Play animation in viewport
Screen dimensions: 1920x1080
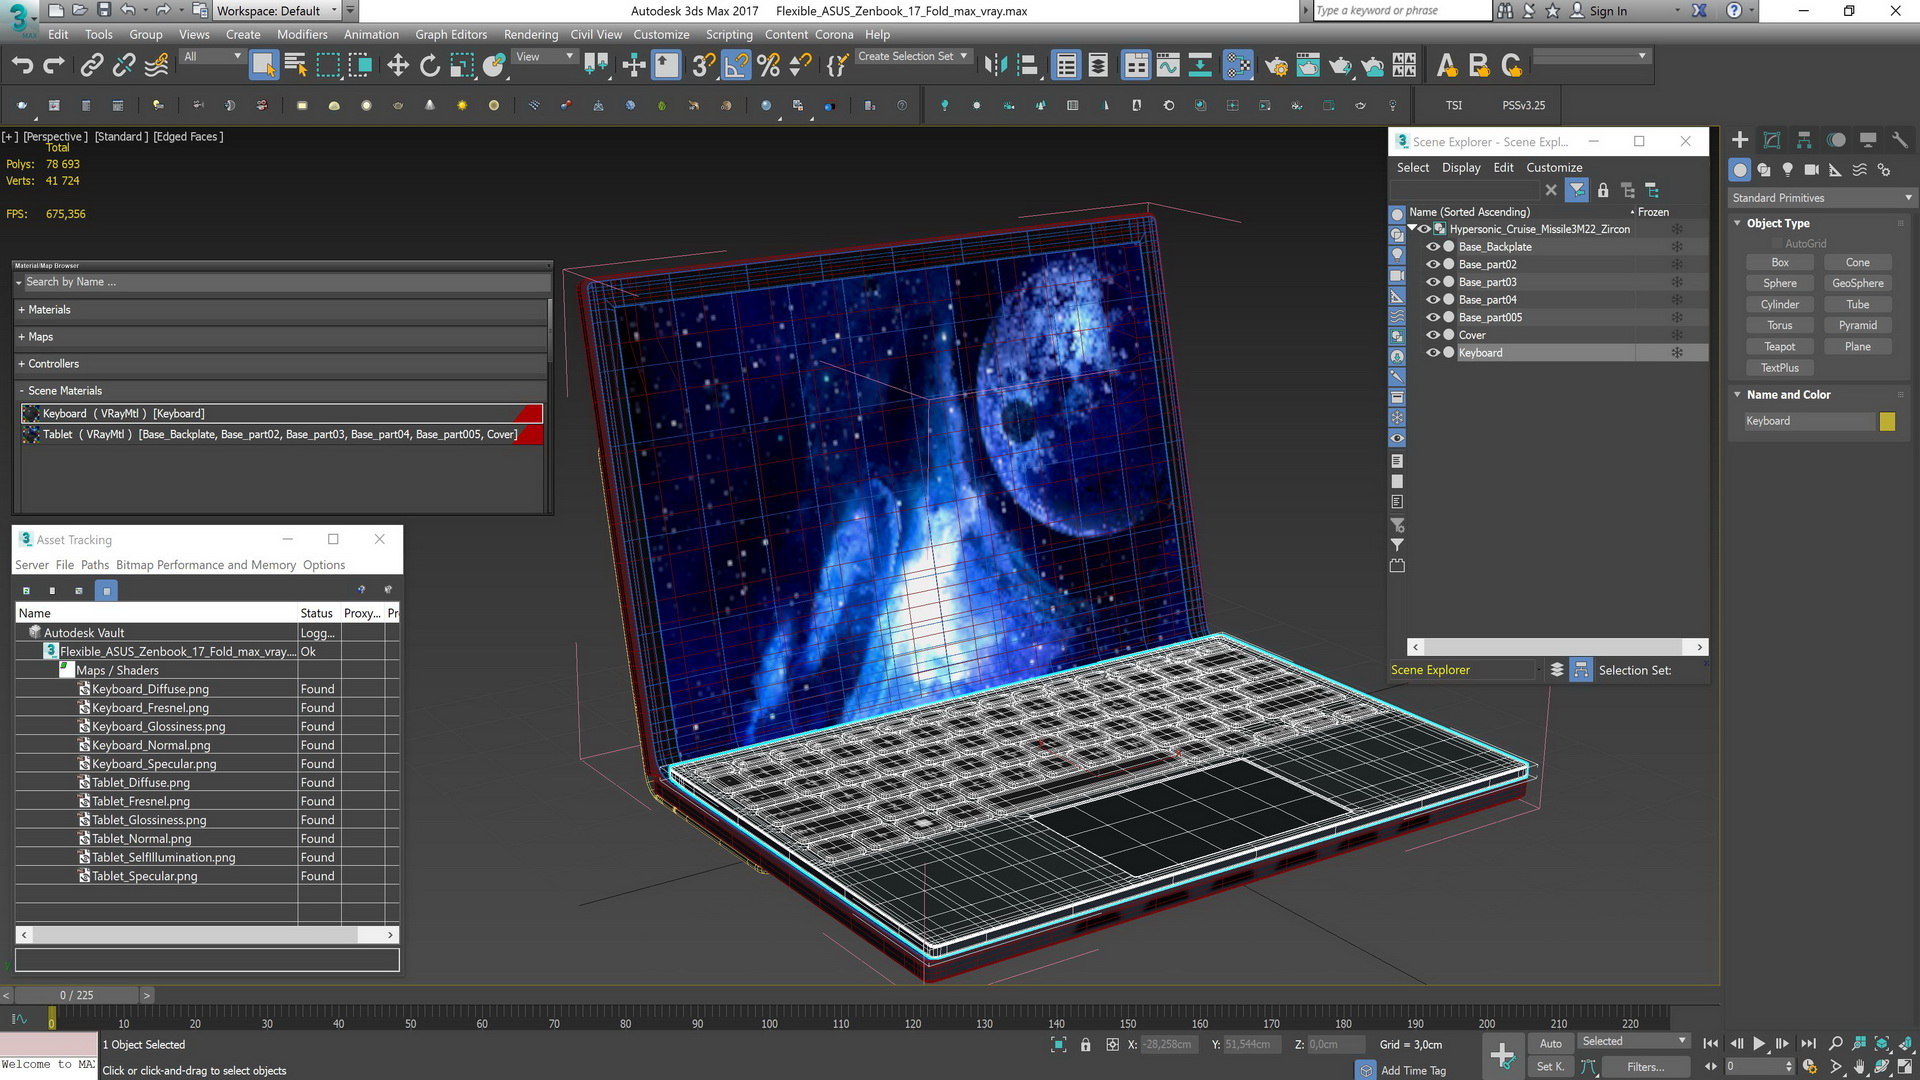(x=1759, y=1044)
